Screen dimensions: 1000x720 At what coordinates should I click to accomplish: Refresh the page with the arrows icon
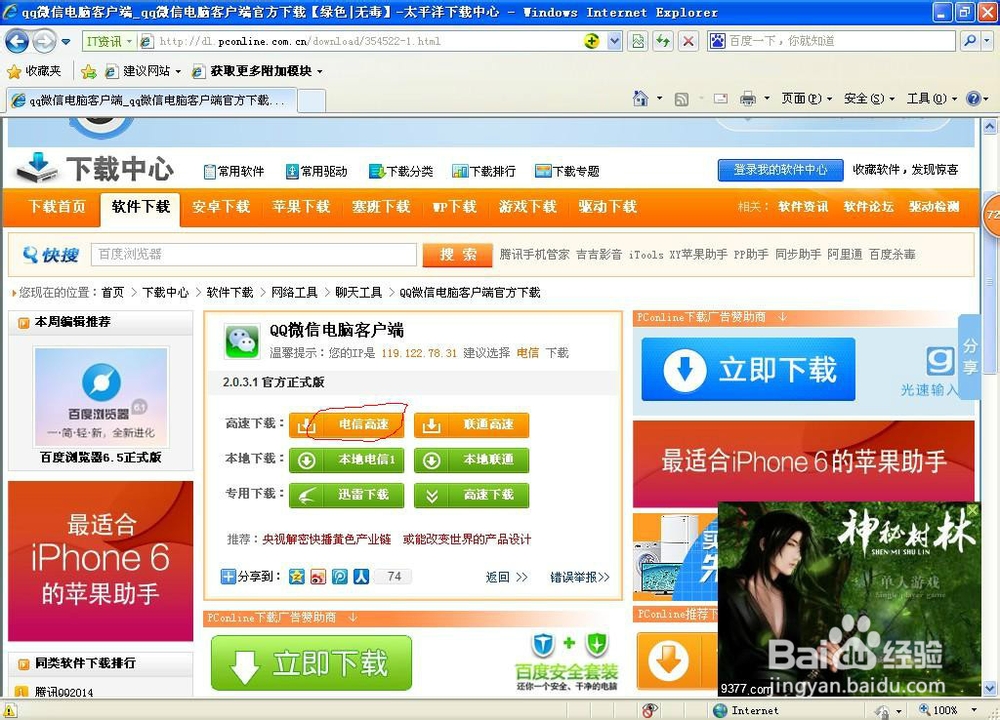pyautogui.click(x=663, y=41)
